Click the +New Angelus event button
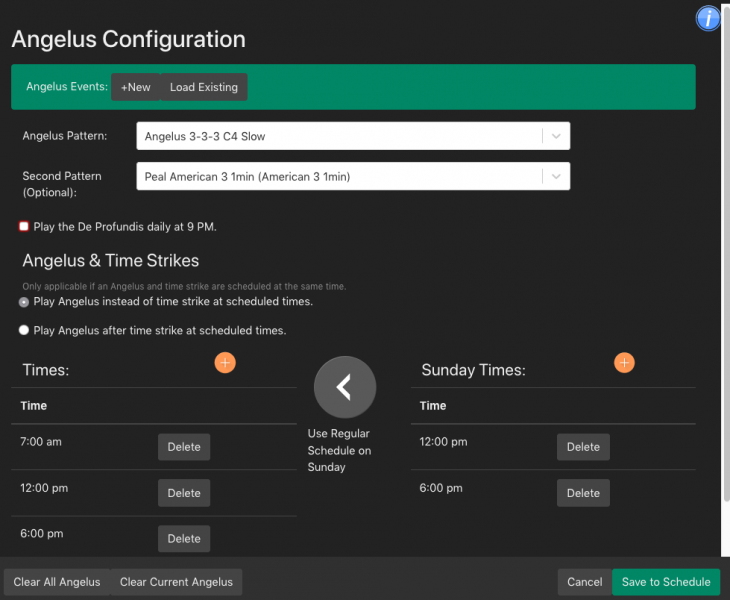This screenshot has width=730, height=600. click(135, 87)
